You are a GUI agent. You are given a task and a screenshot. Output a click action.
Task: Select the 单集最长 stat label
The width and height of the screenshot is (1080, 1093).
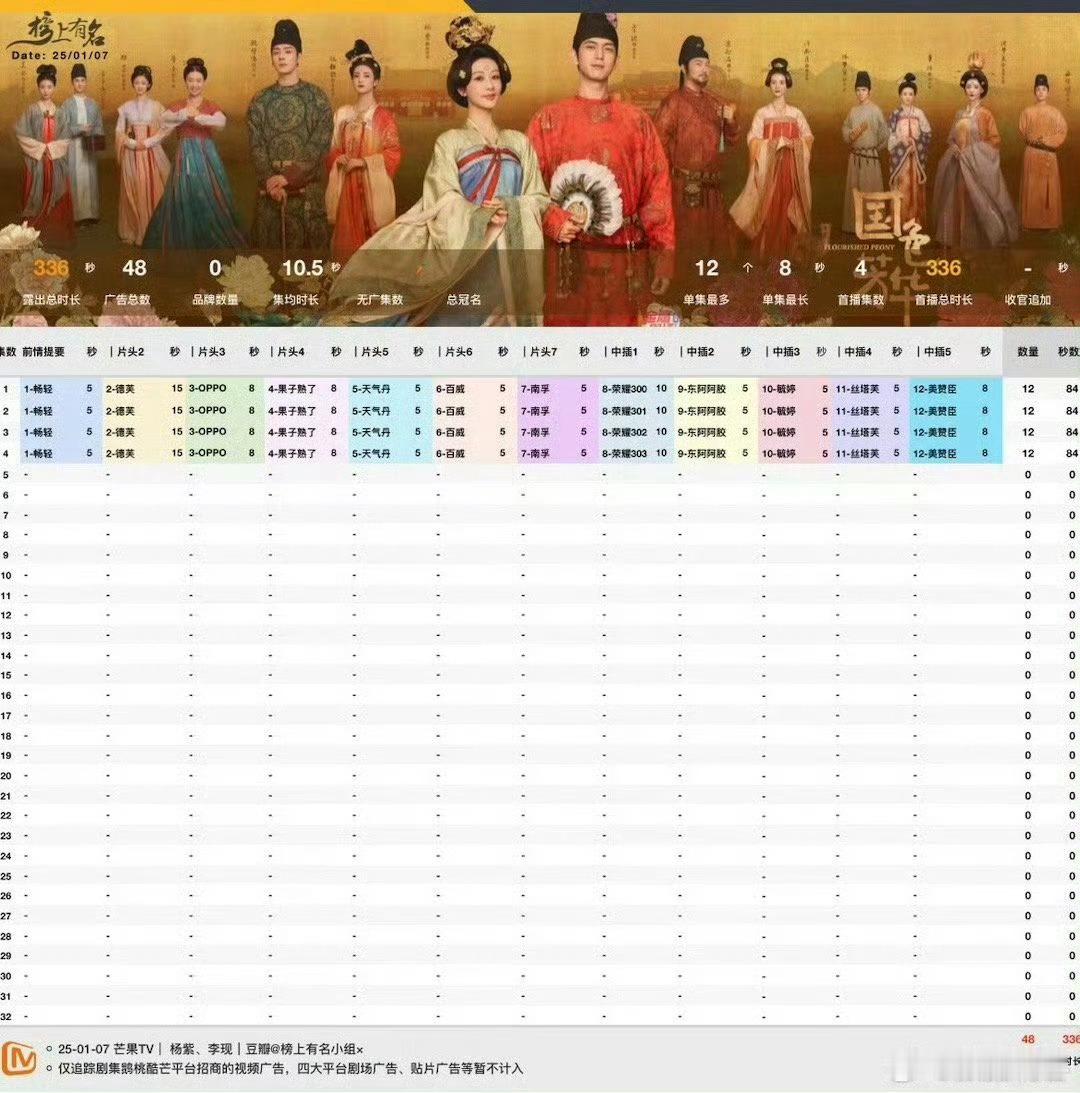(x=785, y=300)
